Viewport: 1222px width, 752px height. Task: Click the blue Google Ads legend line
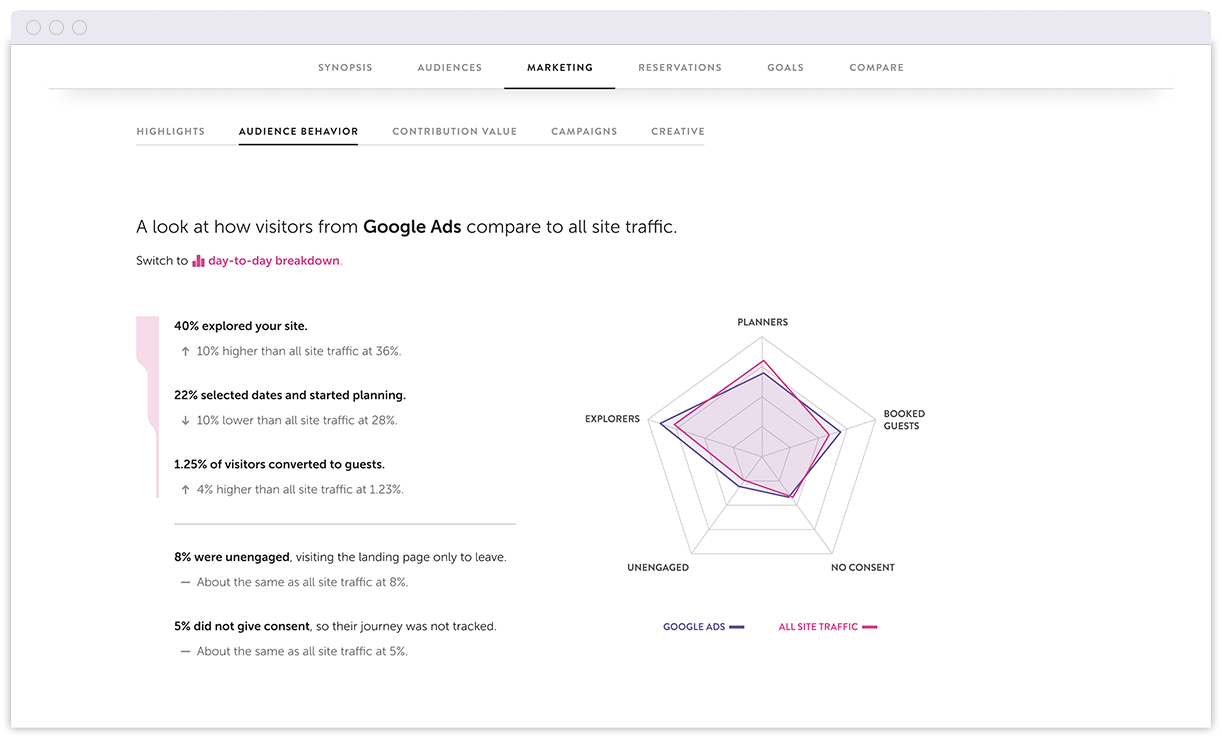pyautogui.click(x=737, y=627)
